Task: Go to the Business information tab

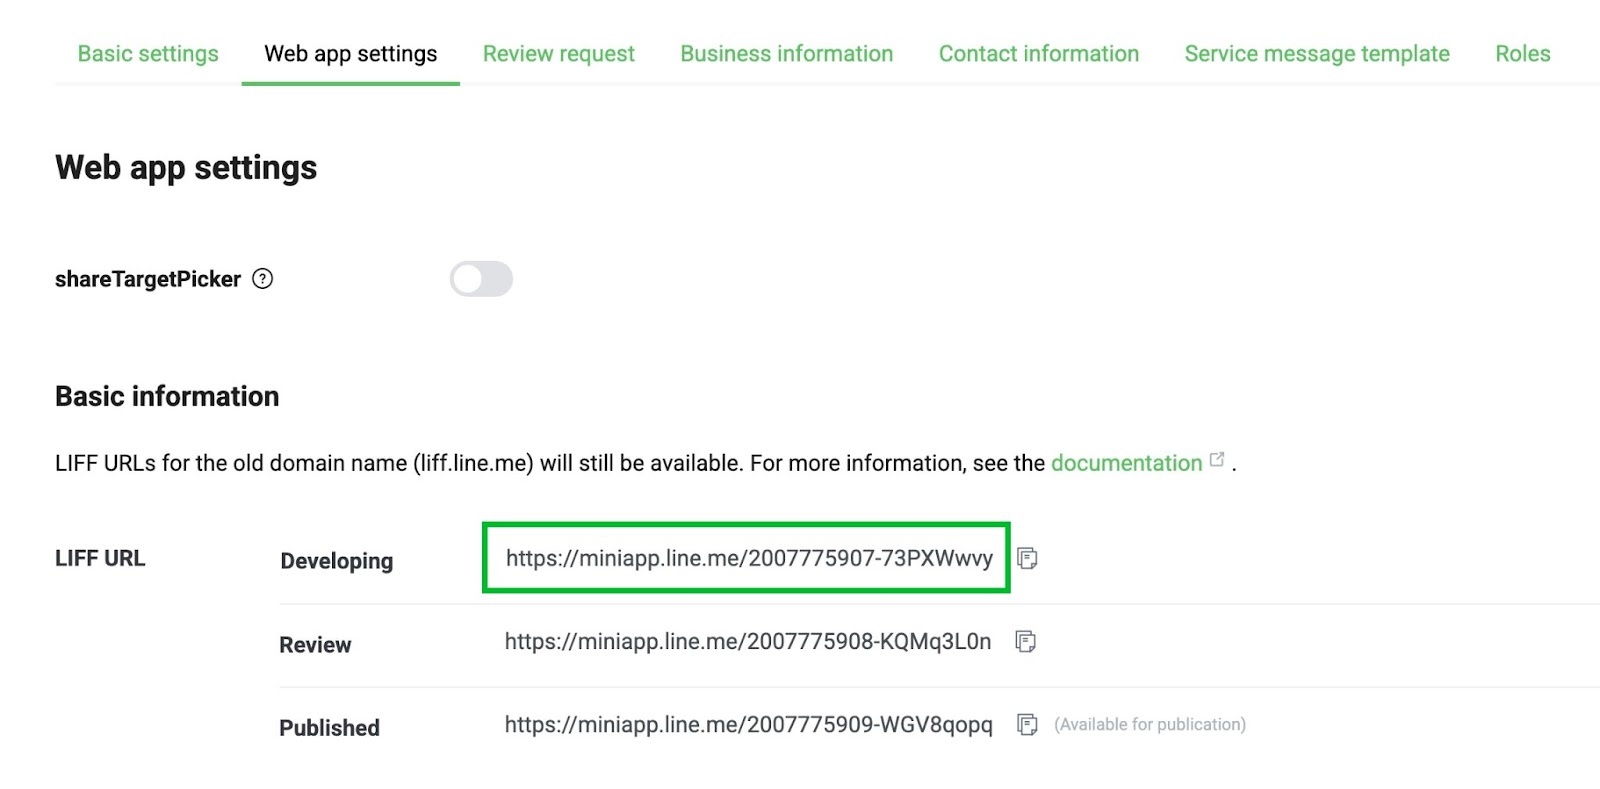Action: (786, 54)
